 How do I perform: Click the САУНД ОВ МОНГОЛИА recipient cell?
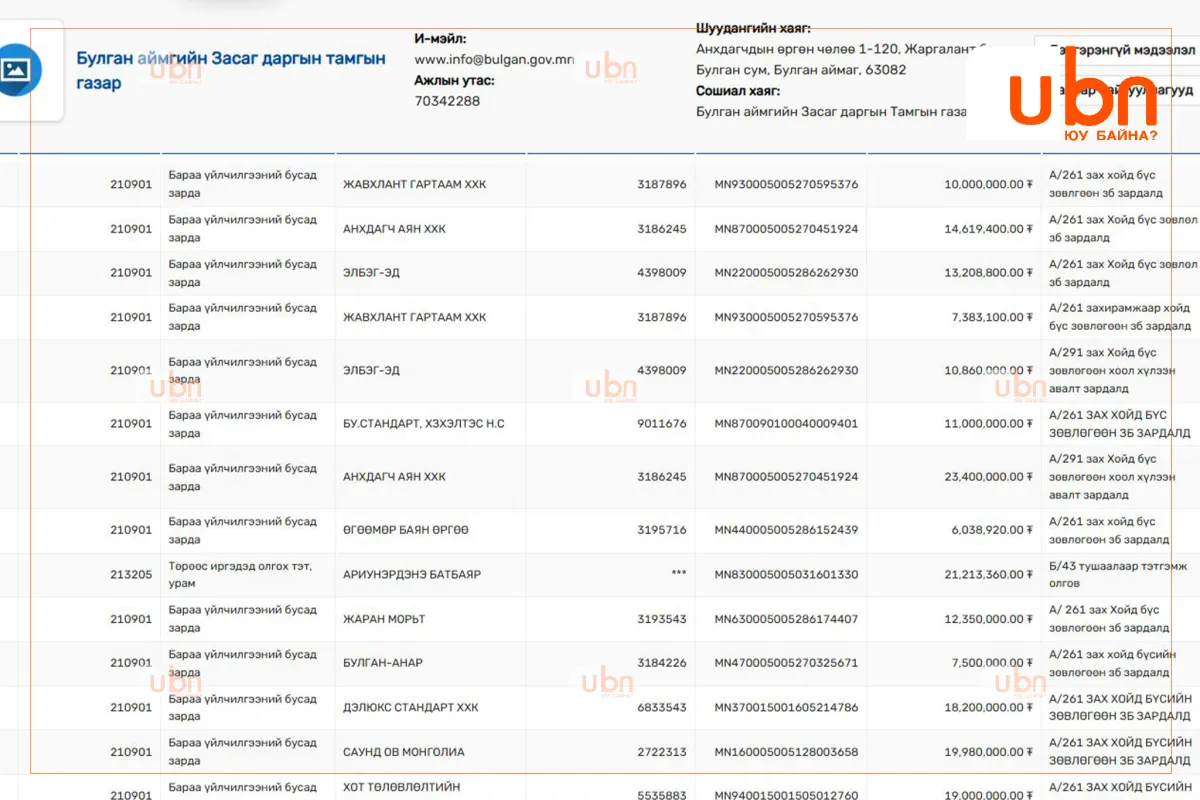430,752
